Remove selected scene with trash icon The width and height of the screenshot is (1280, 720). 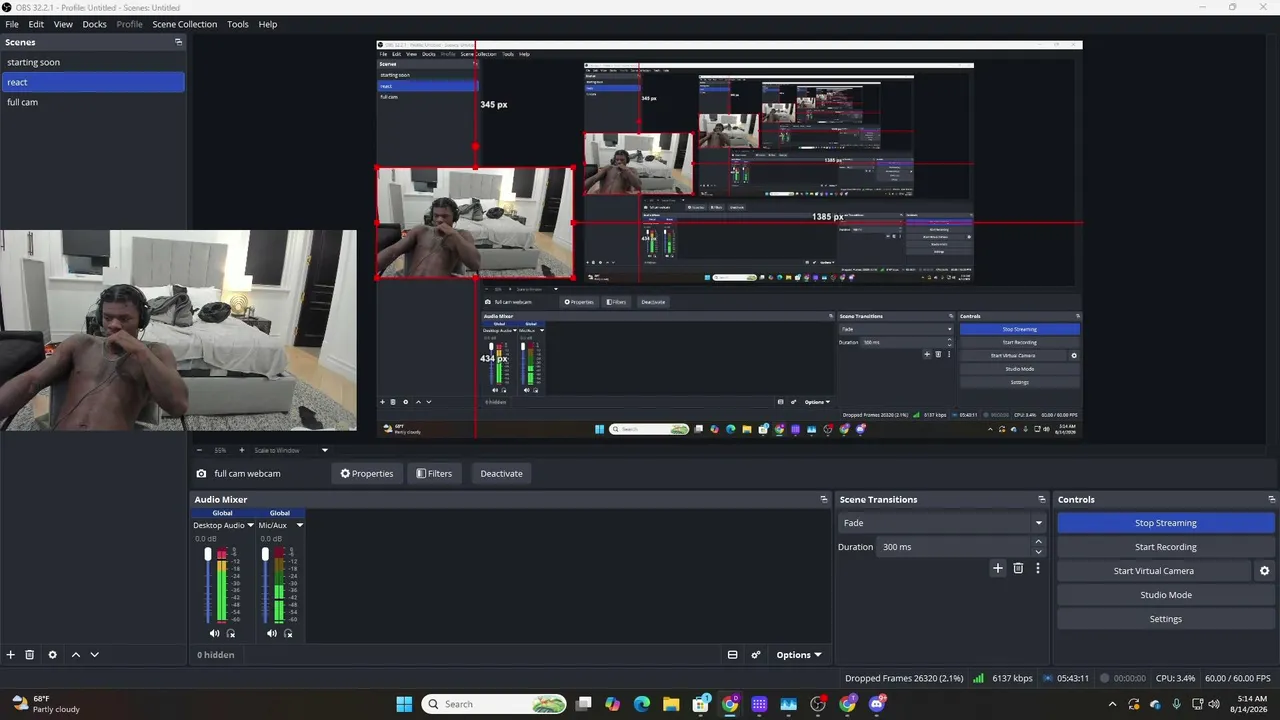coord(30,655)
